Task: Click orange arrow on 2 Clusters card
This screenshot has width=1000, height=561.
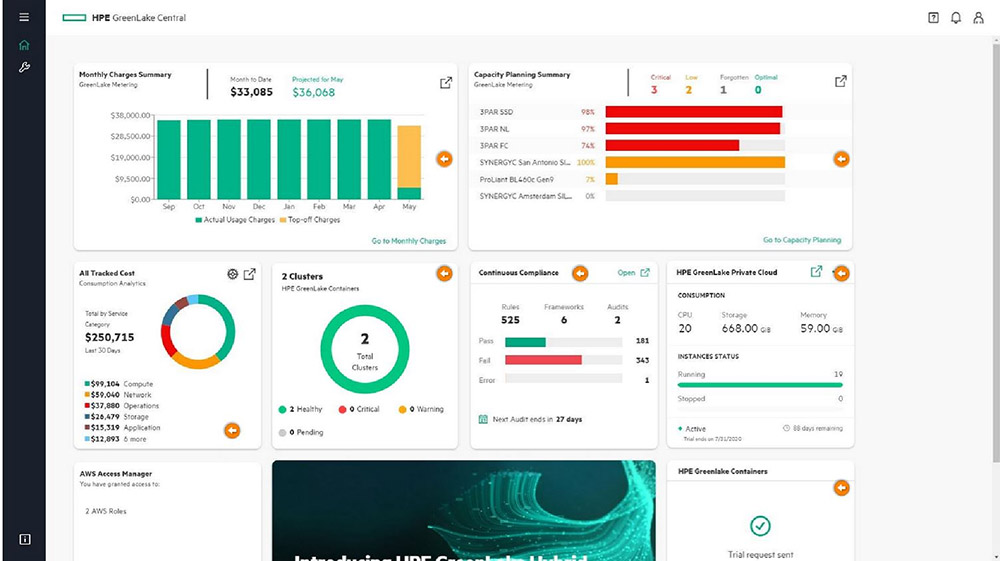Action: click(445, 273)
